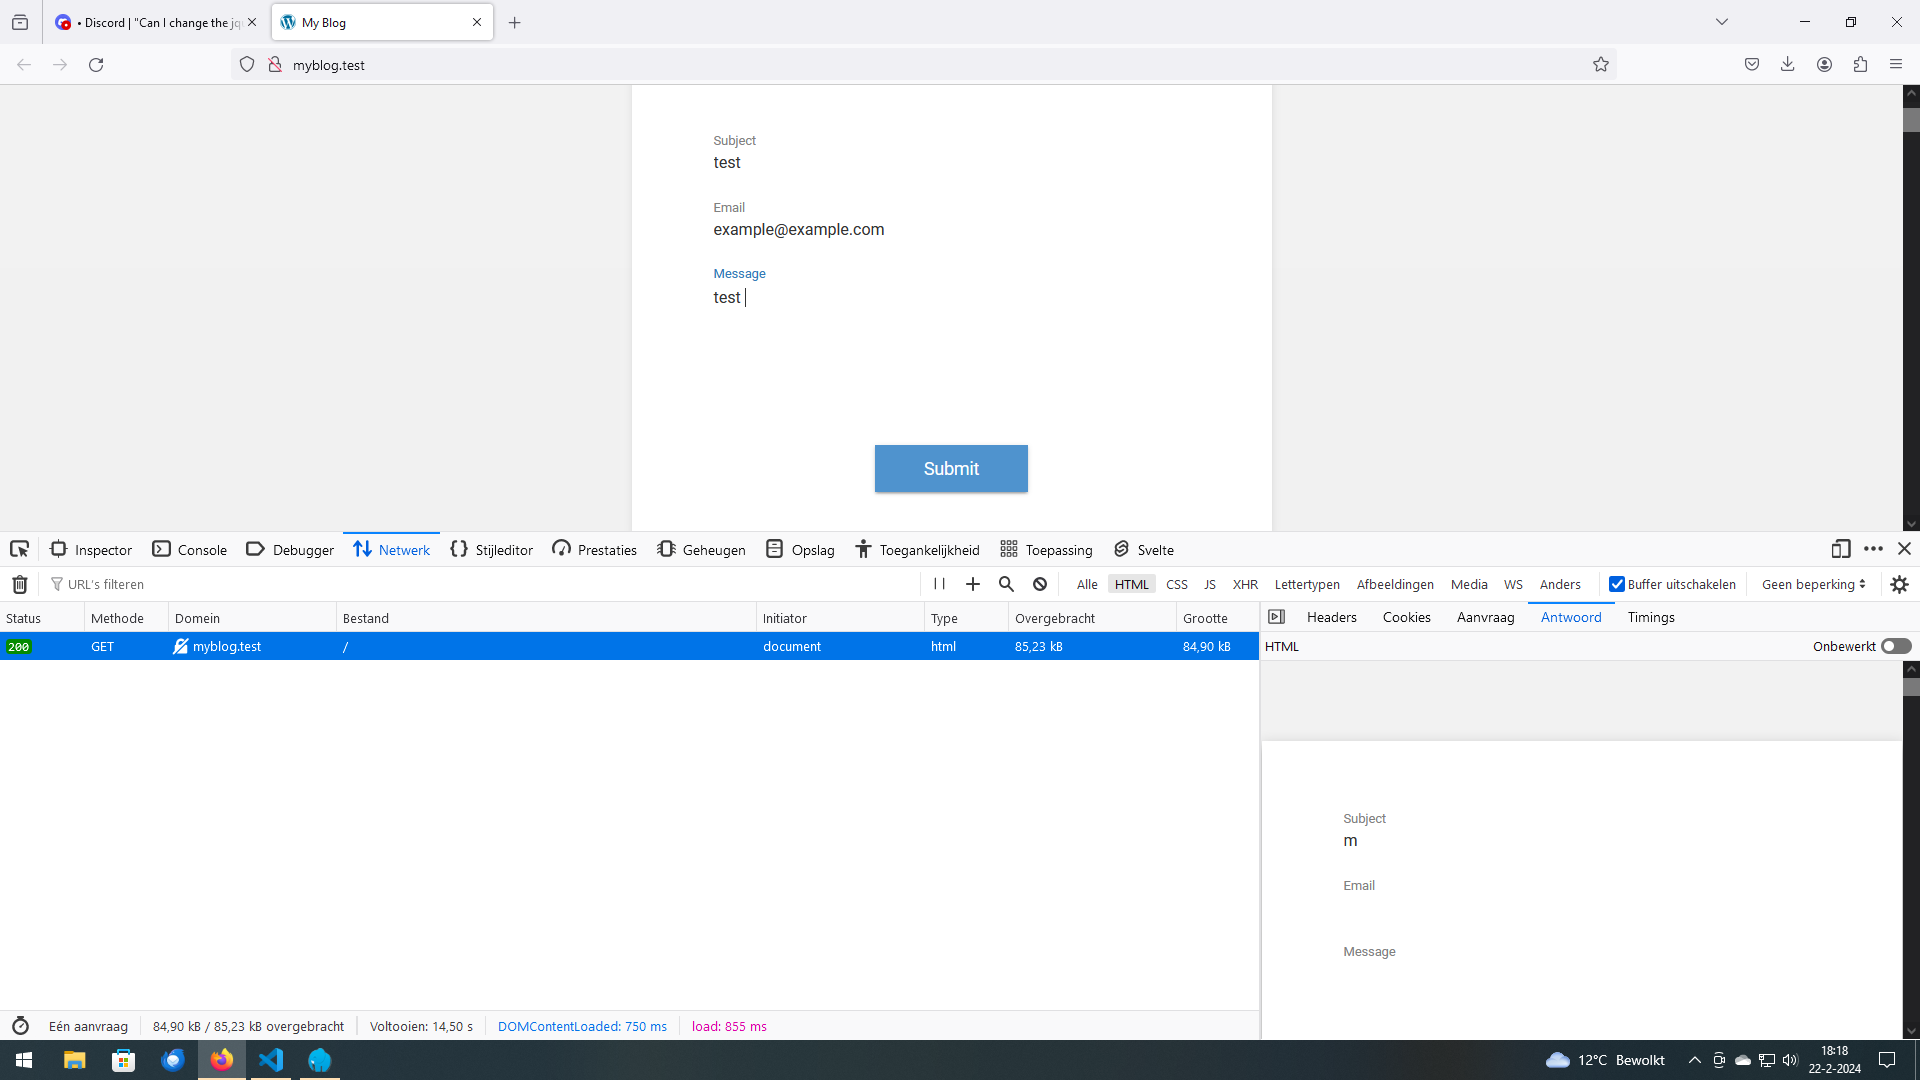Clear the network log with the trash icon
This screenshot has height=1080, width=1920.
coord(19,584)
